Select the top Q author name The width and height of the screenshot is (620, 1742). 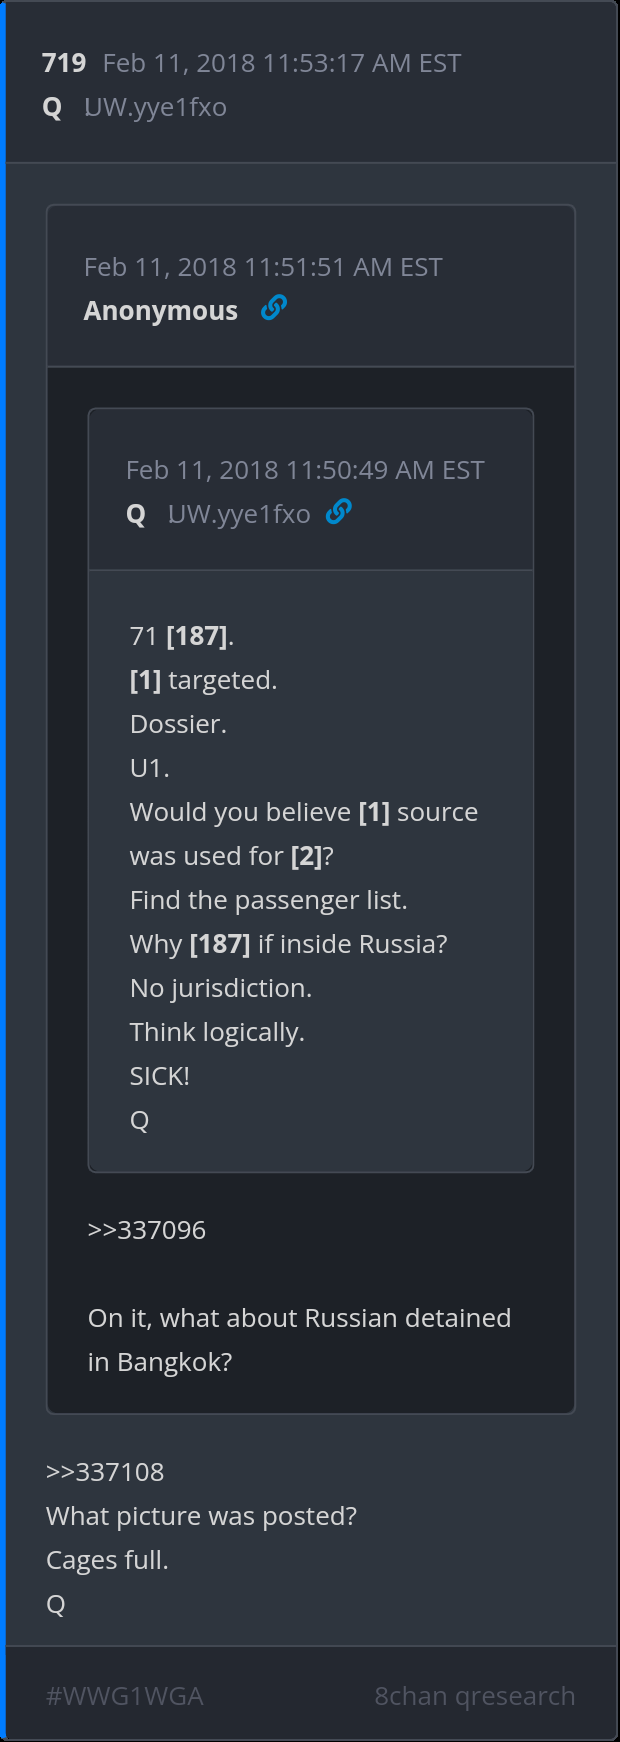click(52, 107)
